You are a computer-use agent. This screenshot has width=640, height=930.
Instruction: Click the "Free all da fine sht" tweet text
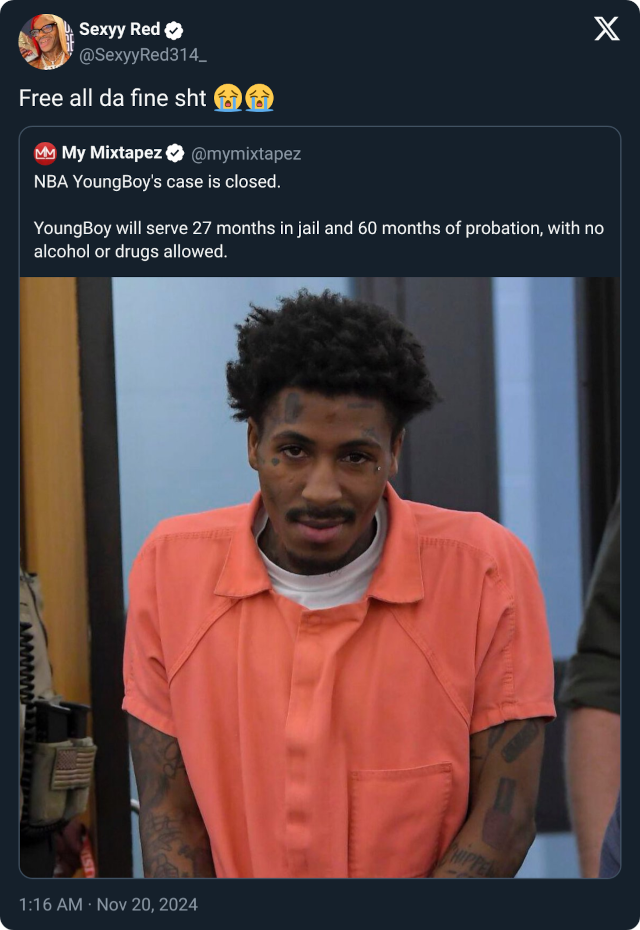pyautogui.click(x=113, y=98)
